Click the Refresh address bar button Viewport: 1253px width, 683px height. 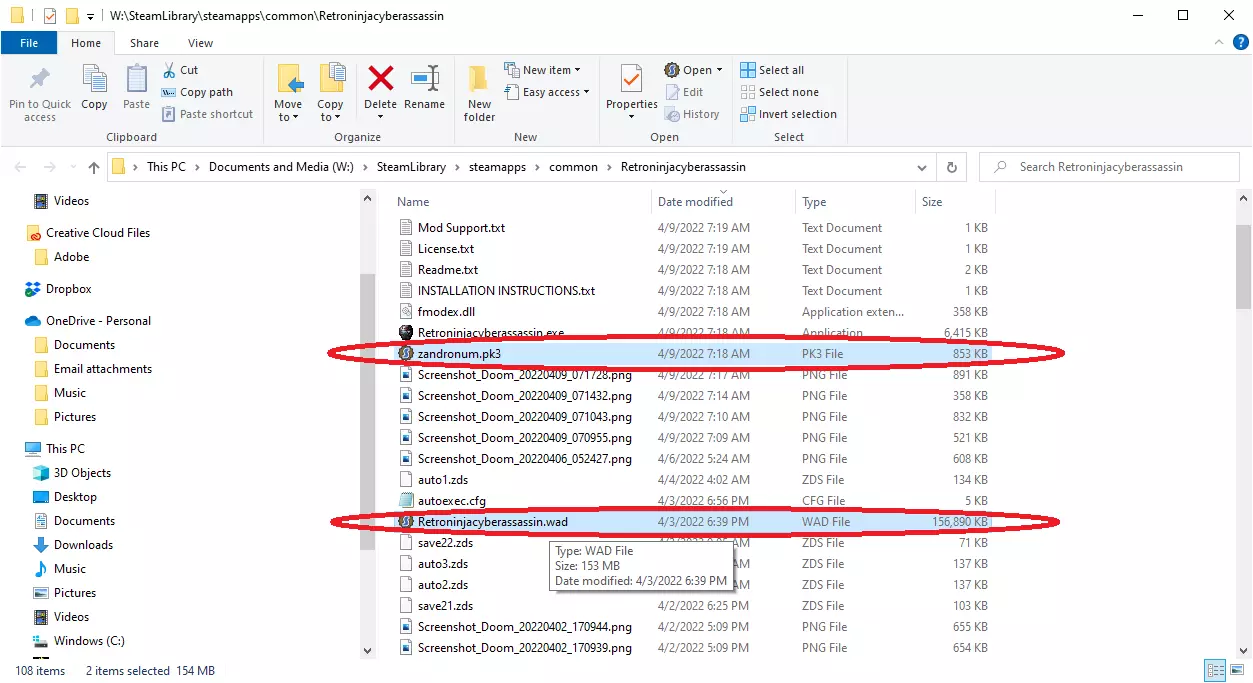pos(952,167)
